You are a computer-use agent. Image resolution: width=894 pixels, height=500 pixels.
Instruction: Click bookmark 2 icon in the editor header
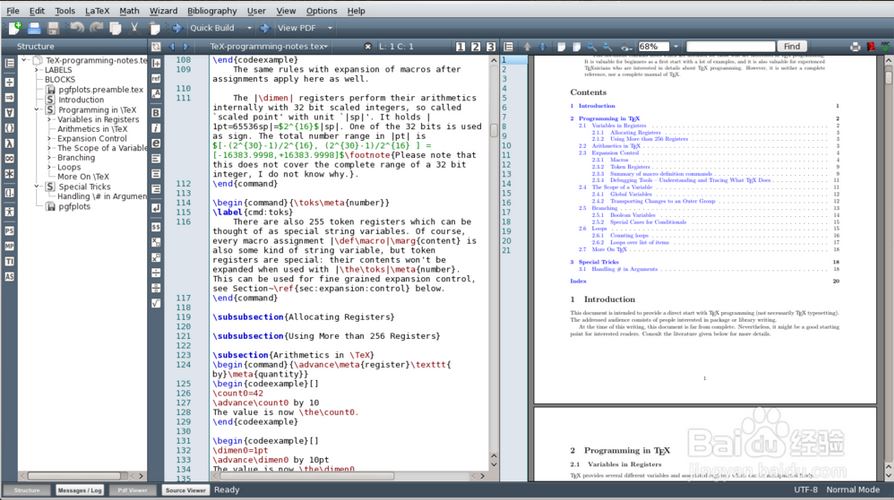[475, 47]
